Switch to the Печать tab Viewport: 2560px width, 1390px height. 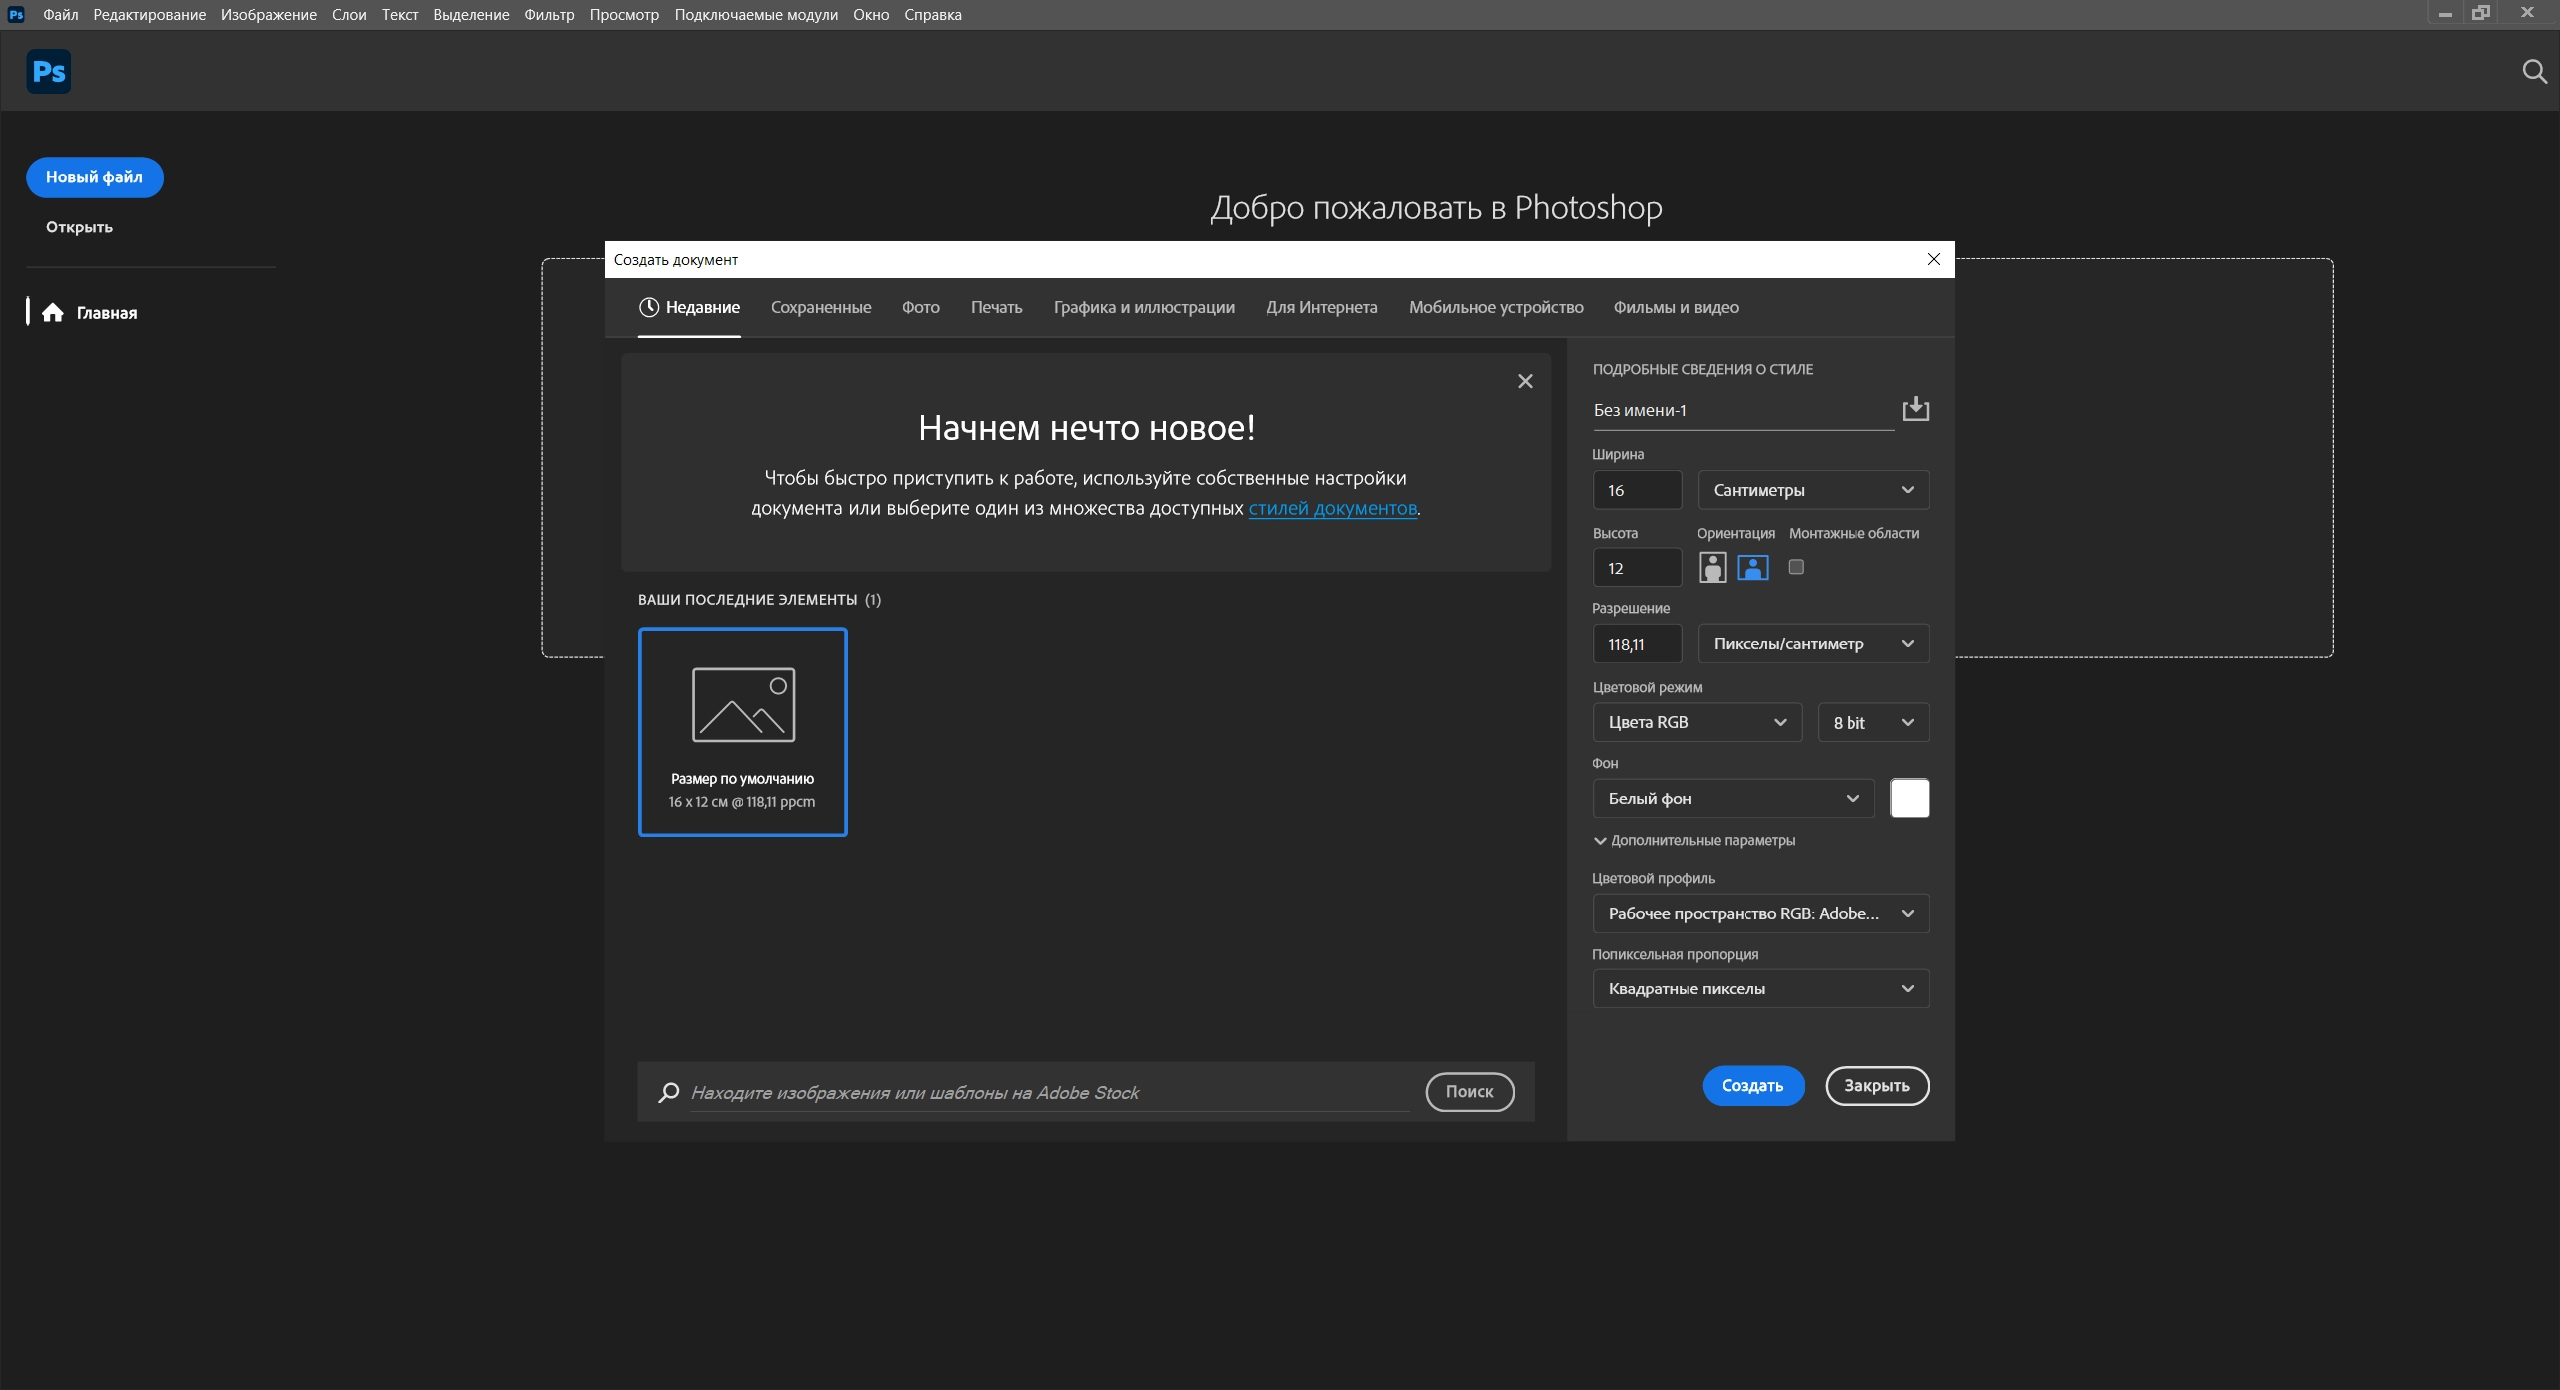(x=996, y=307)
